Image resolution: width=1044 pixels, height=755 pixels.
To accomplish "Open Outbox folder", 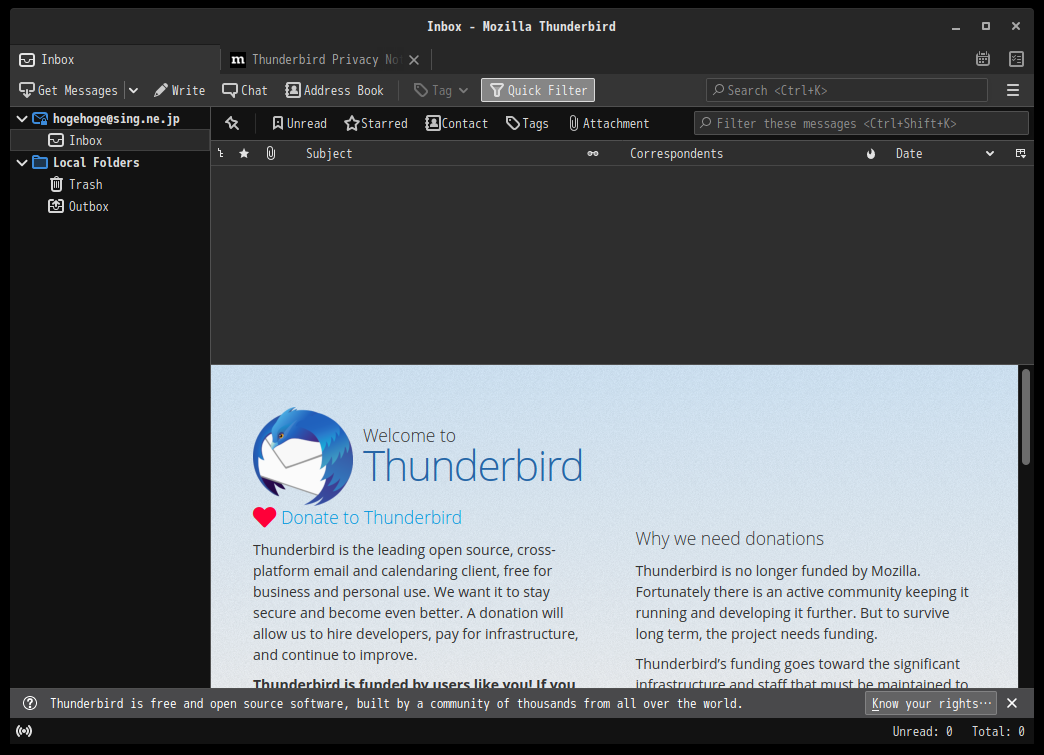I will pos(89,206).
